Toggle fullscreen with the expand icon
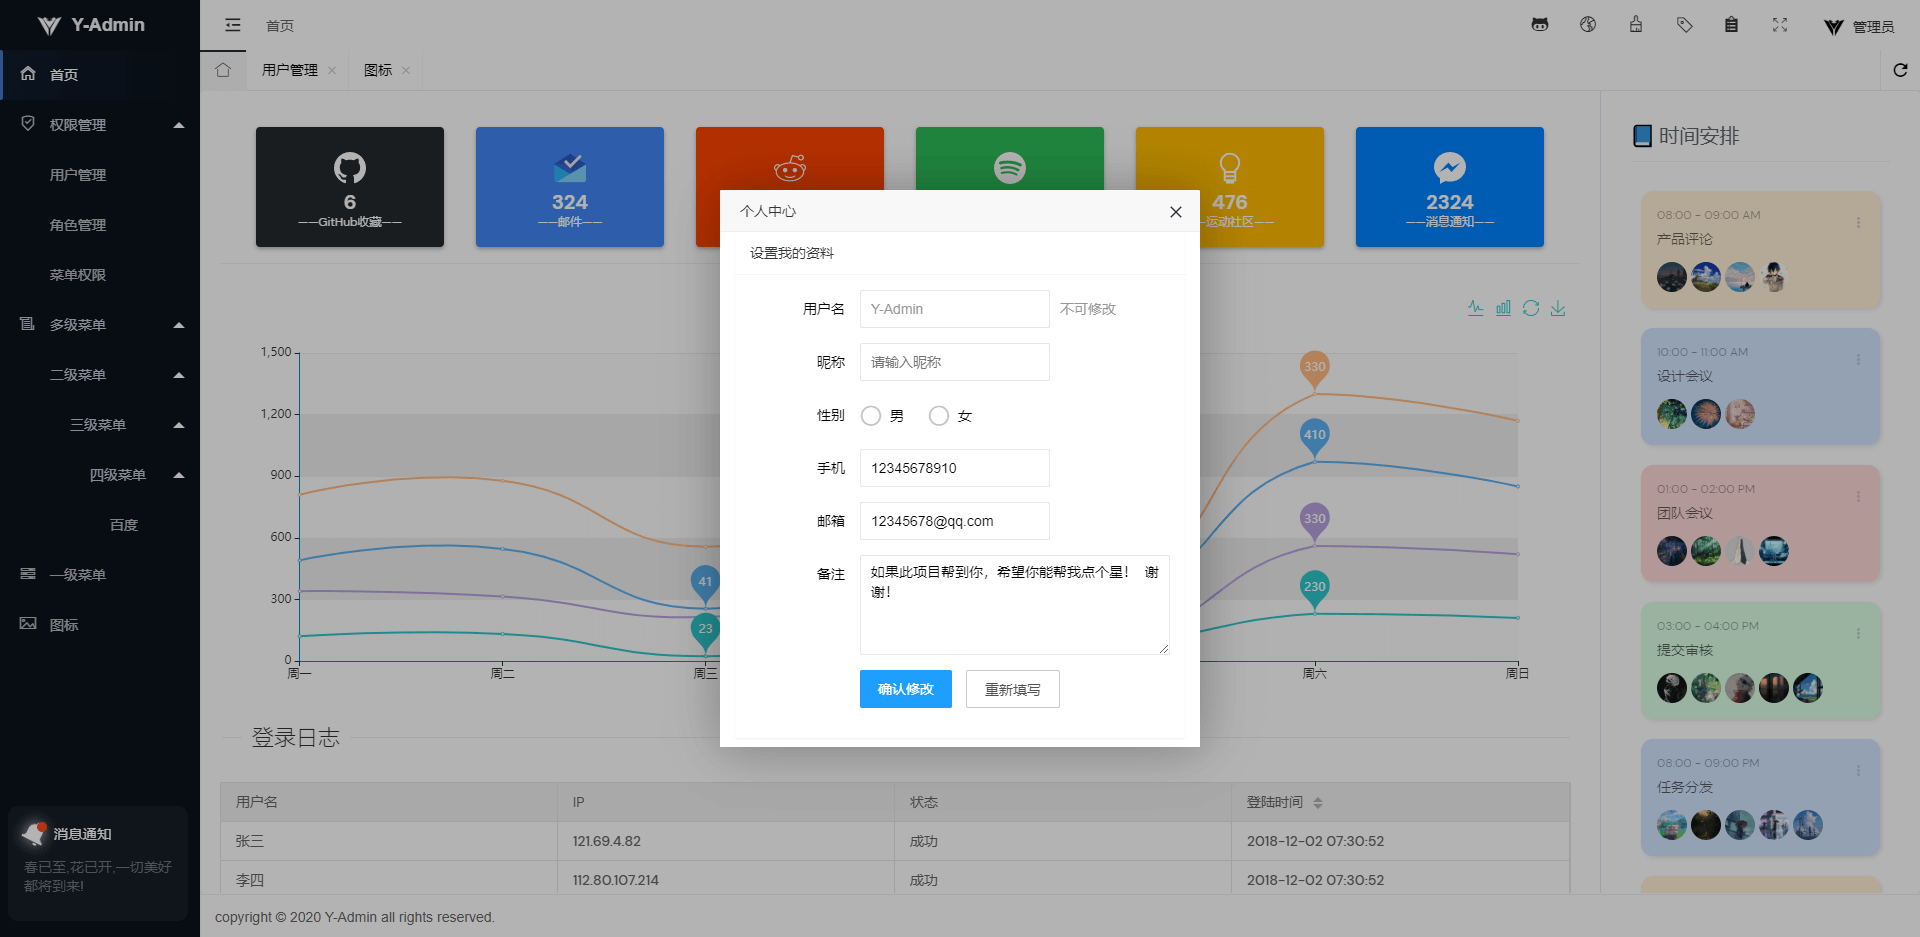 [1780, 24]
